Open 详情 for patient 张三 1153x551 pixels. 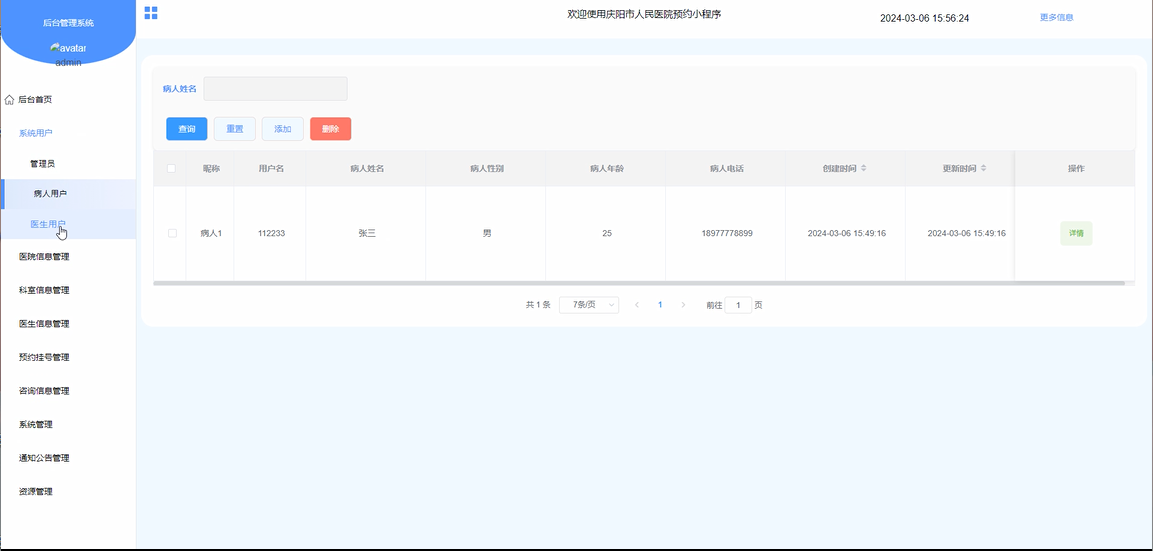(1076, 233)
